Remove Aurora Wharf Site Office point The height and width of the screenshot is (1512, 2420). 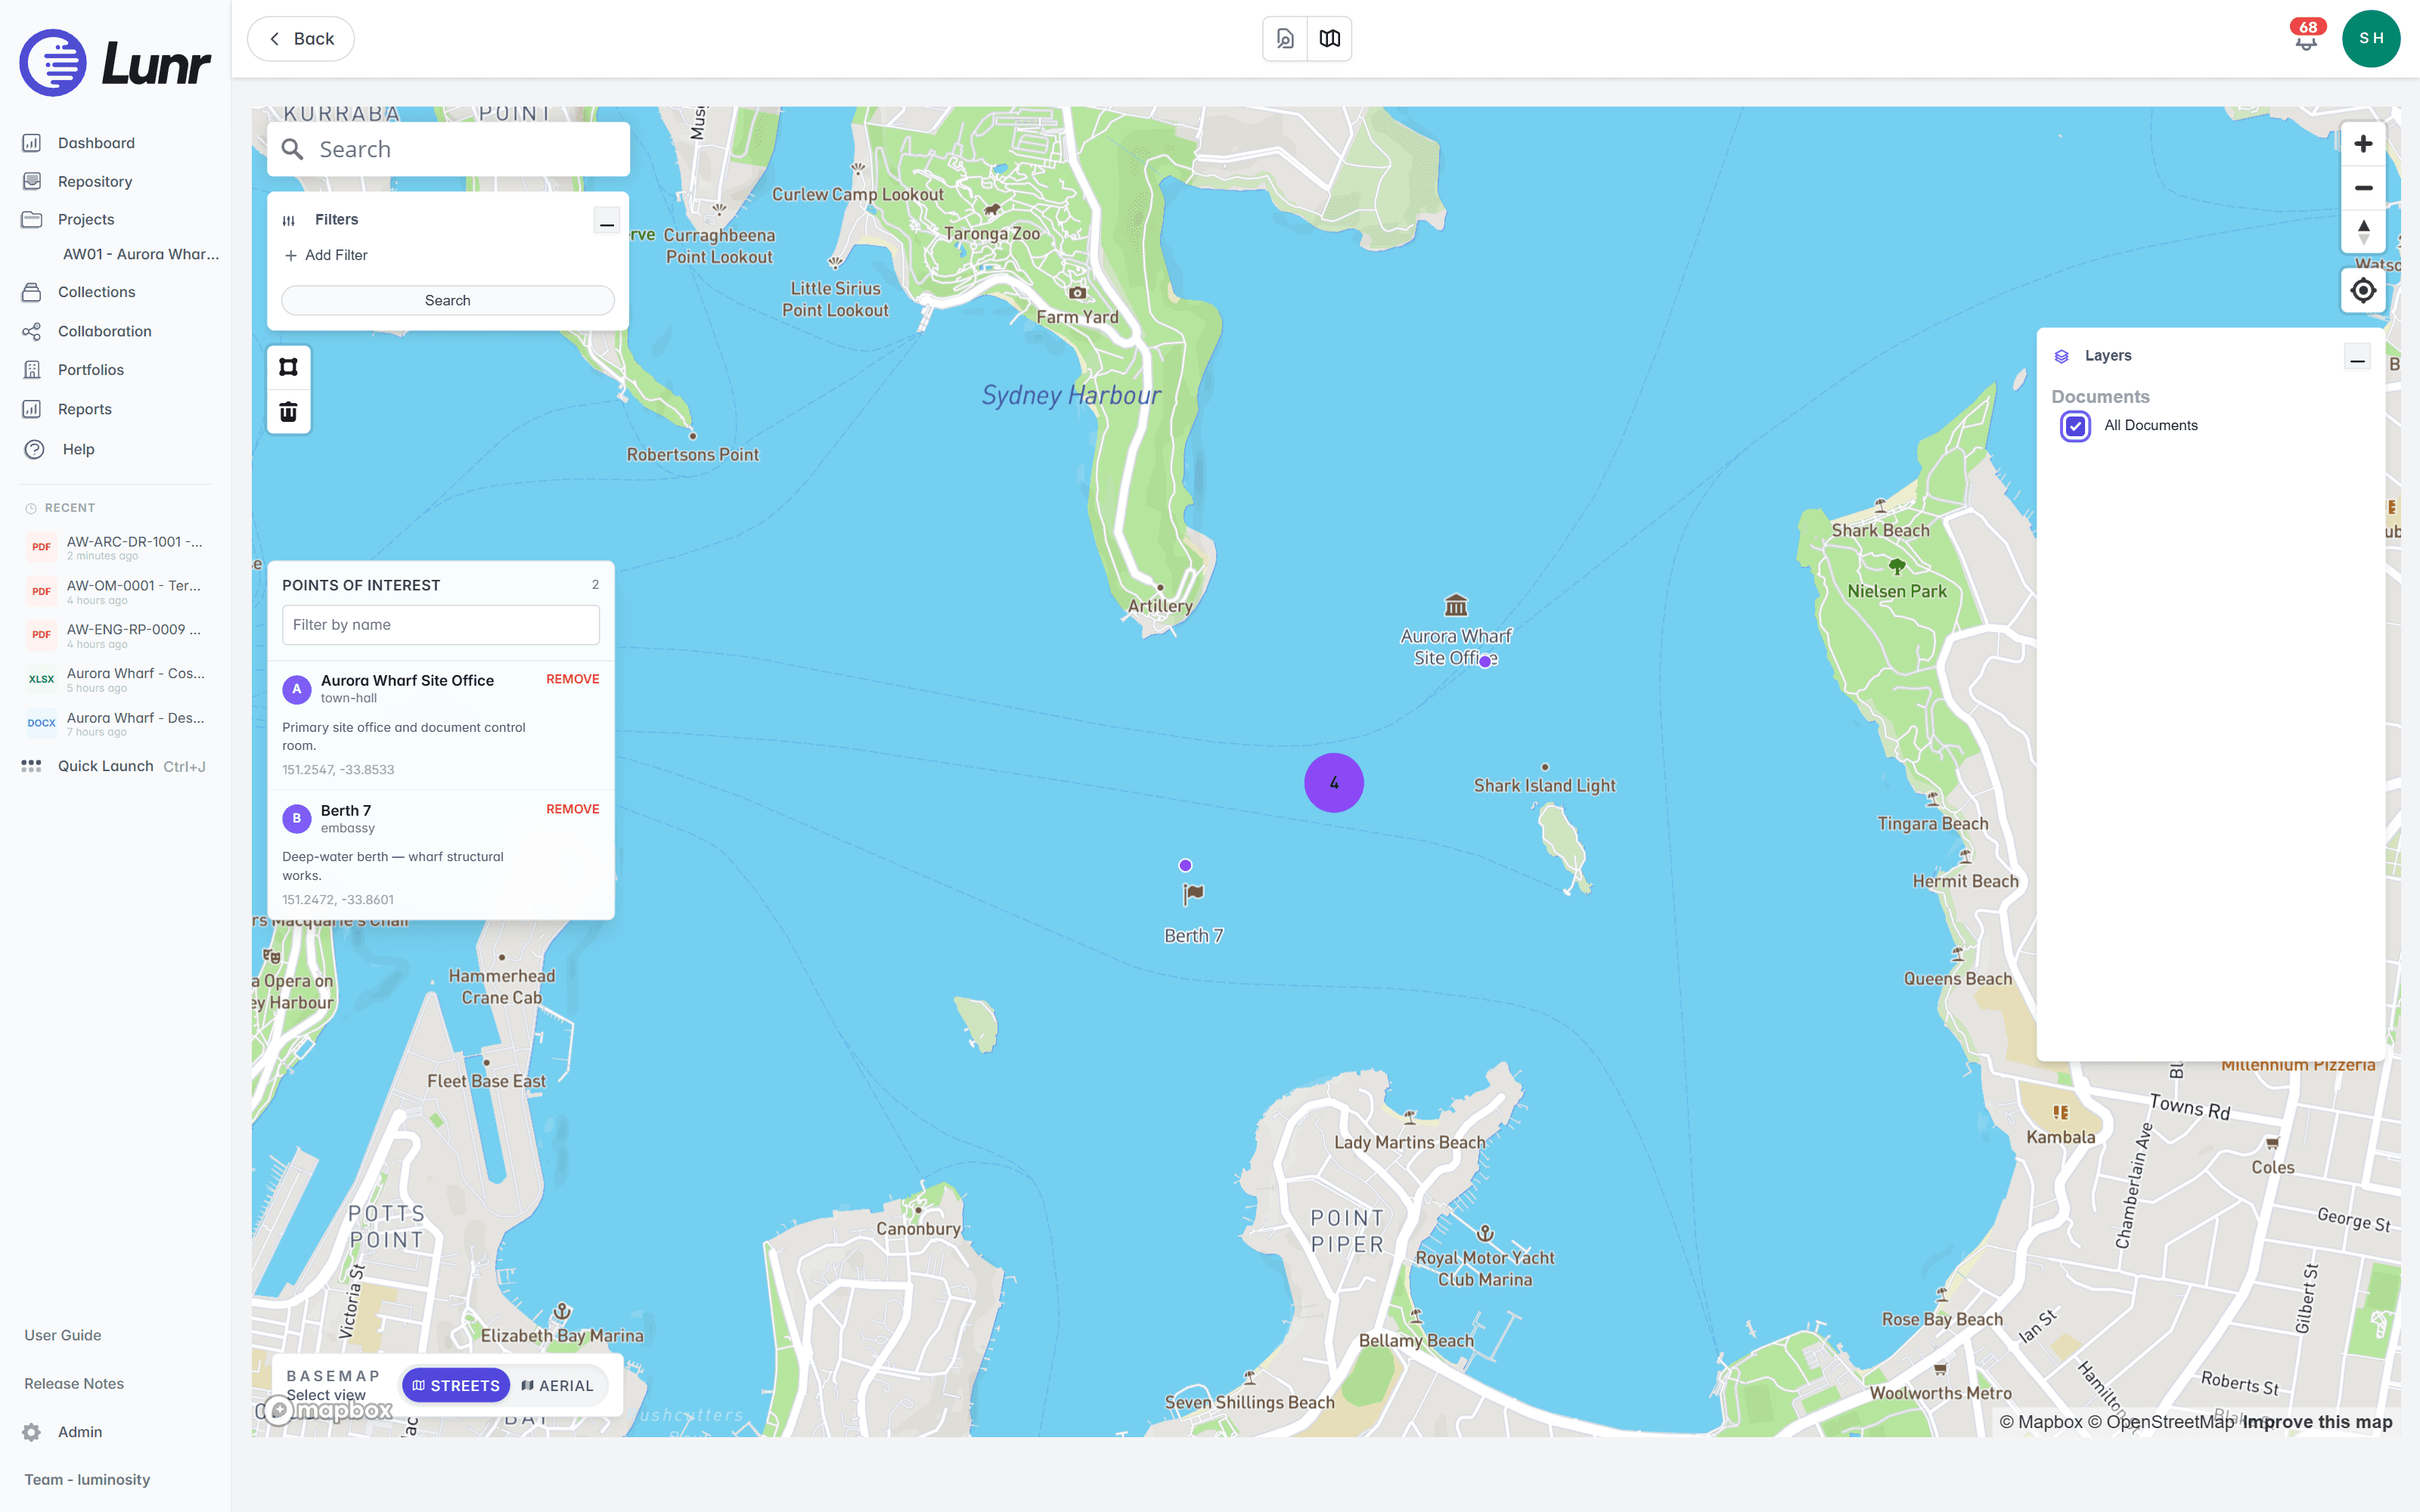[x=572, y=679]
